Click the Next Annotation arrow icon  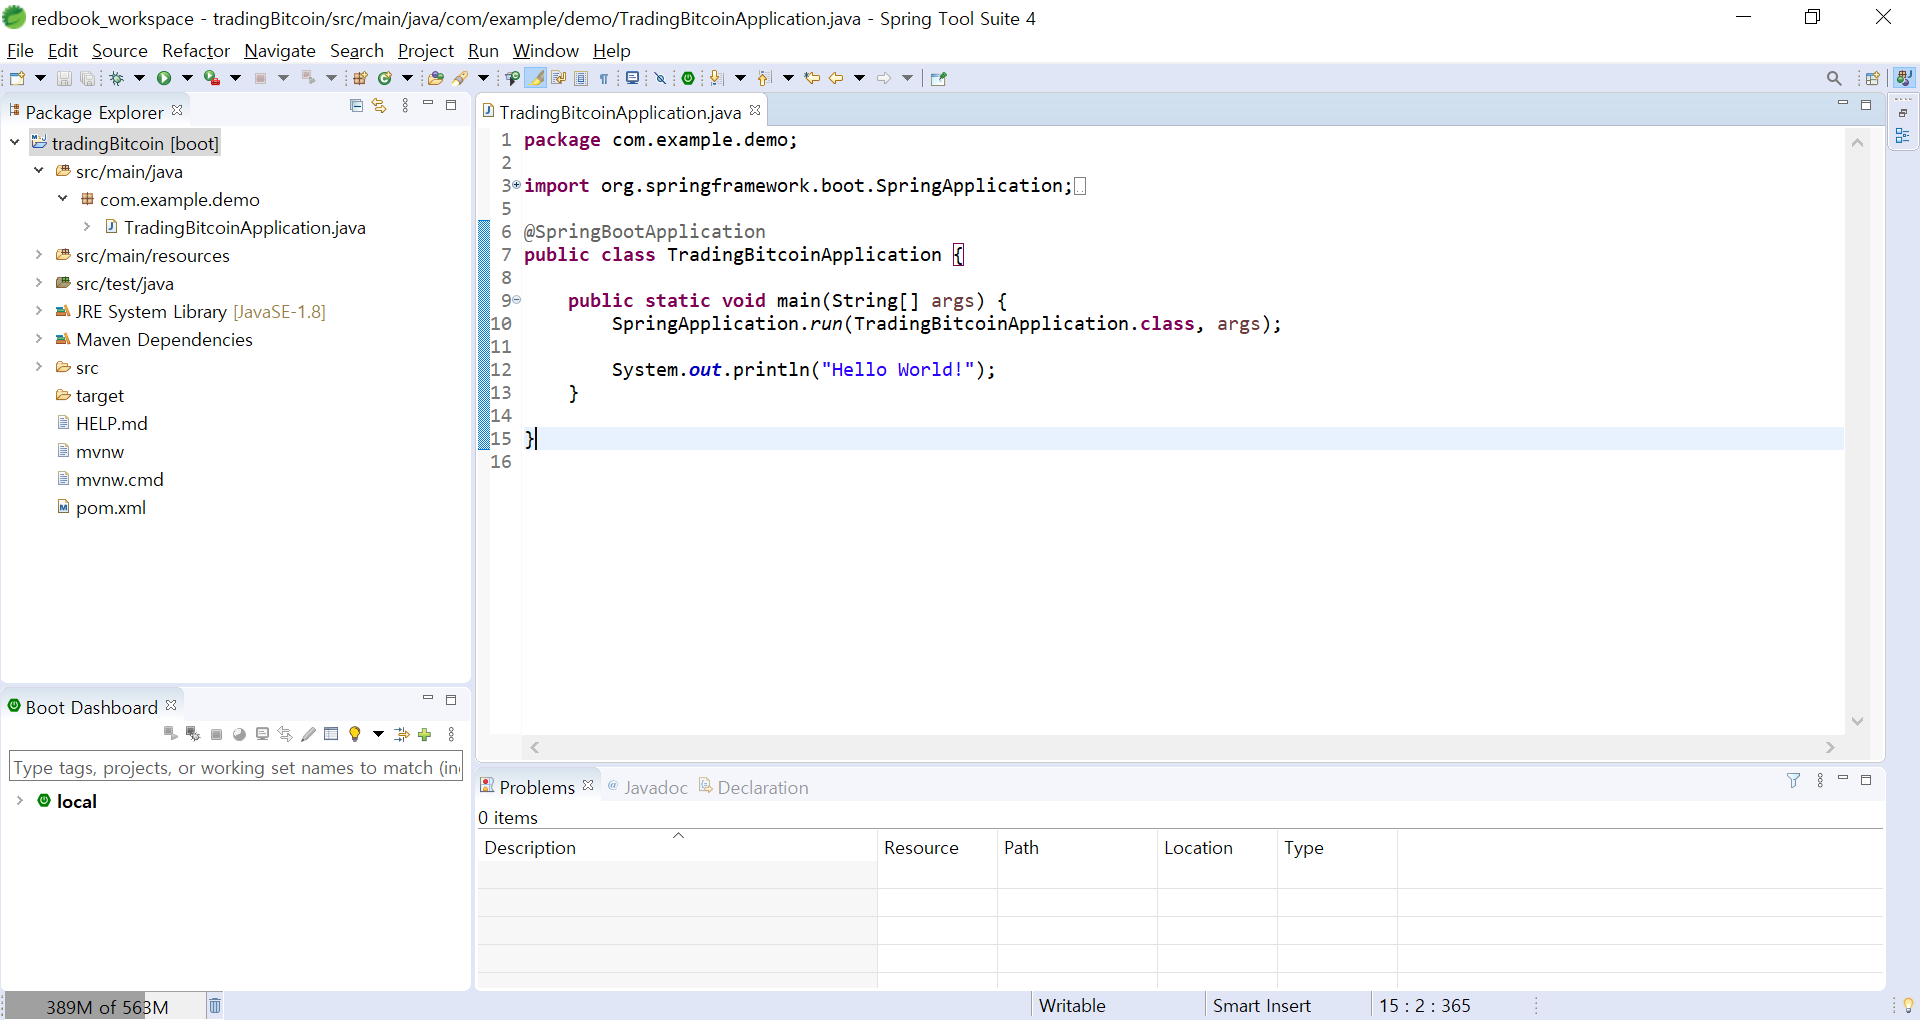point(715,78)
